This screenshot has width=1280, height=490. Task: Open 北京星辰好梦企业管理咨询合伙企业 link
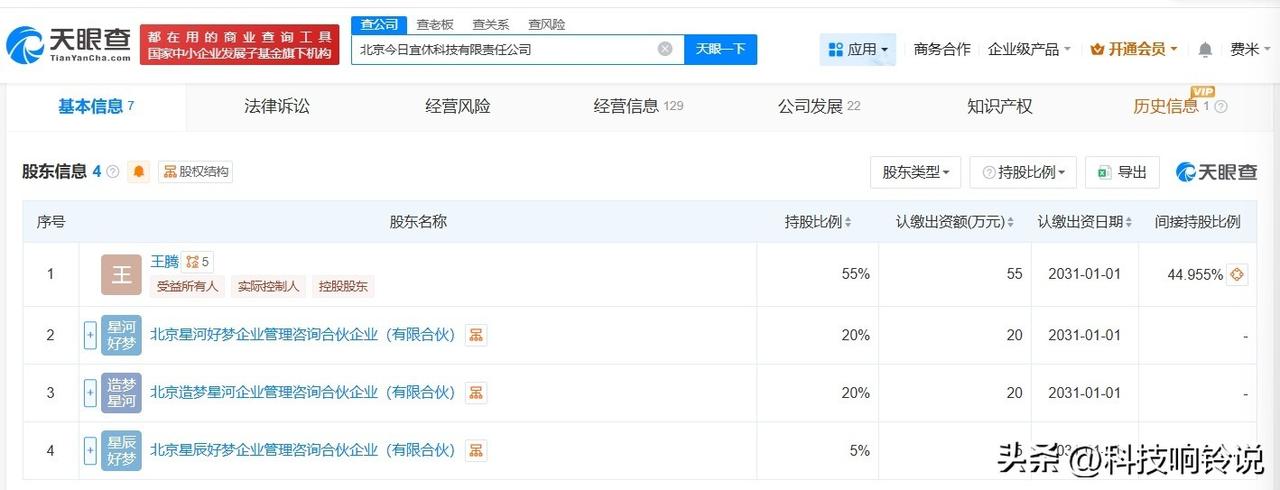[303, 451]
